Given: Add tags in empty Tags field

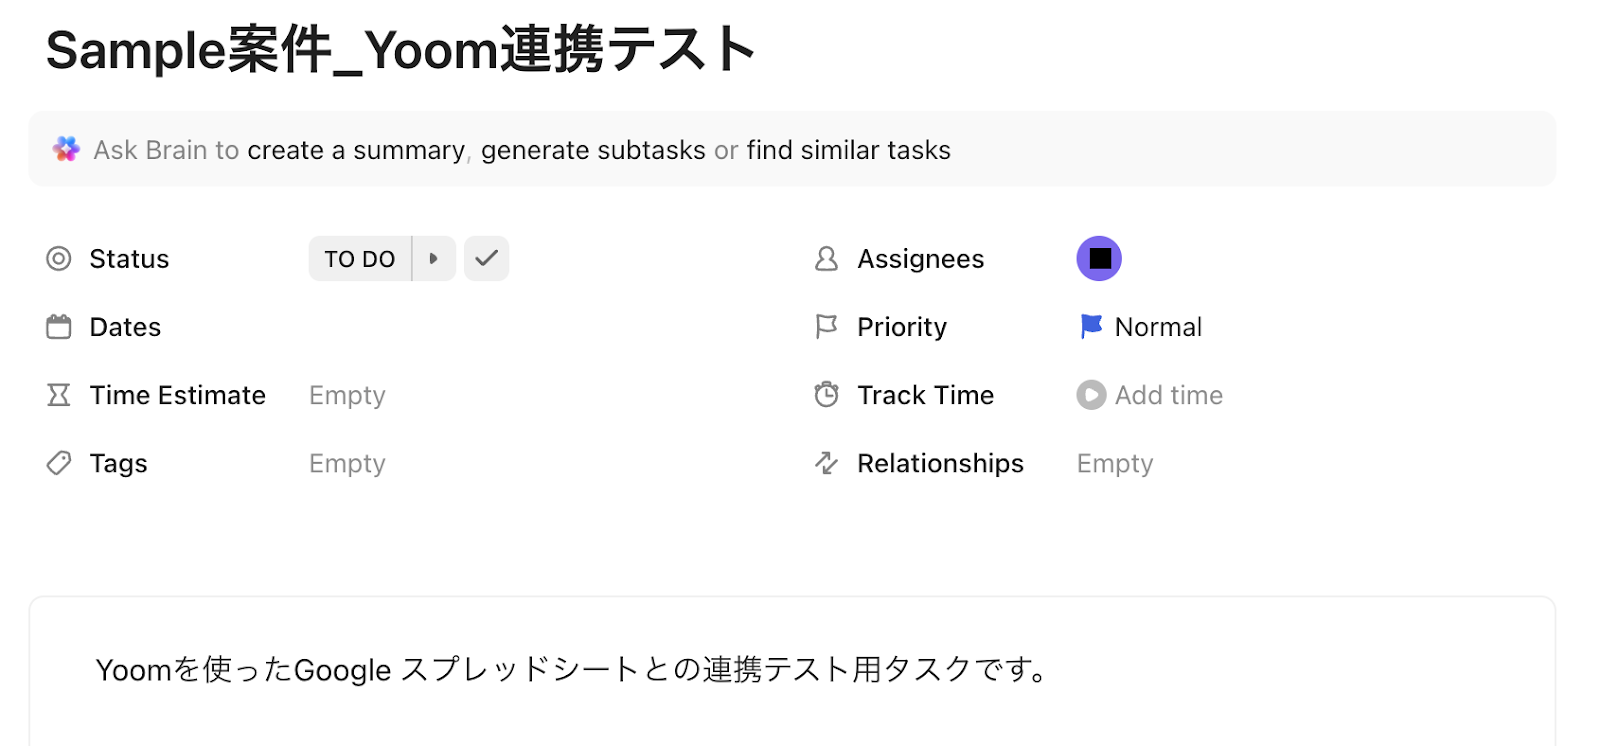Looking at the screenshot, I should coord(347,463).
